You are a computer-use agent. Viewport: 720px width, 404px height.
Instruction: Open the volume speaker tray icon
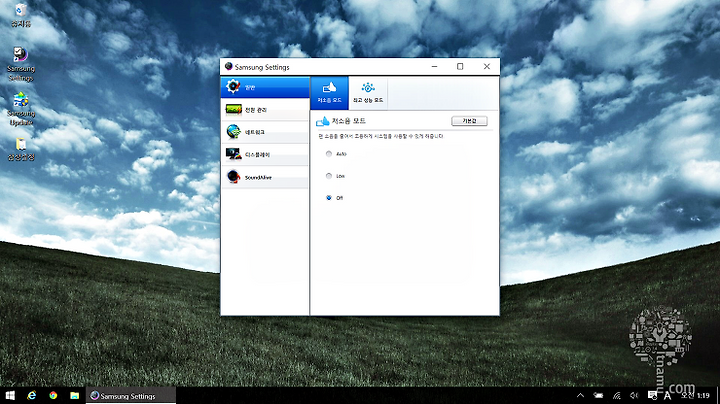pyautogui.click(x=634, y=395)
